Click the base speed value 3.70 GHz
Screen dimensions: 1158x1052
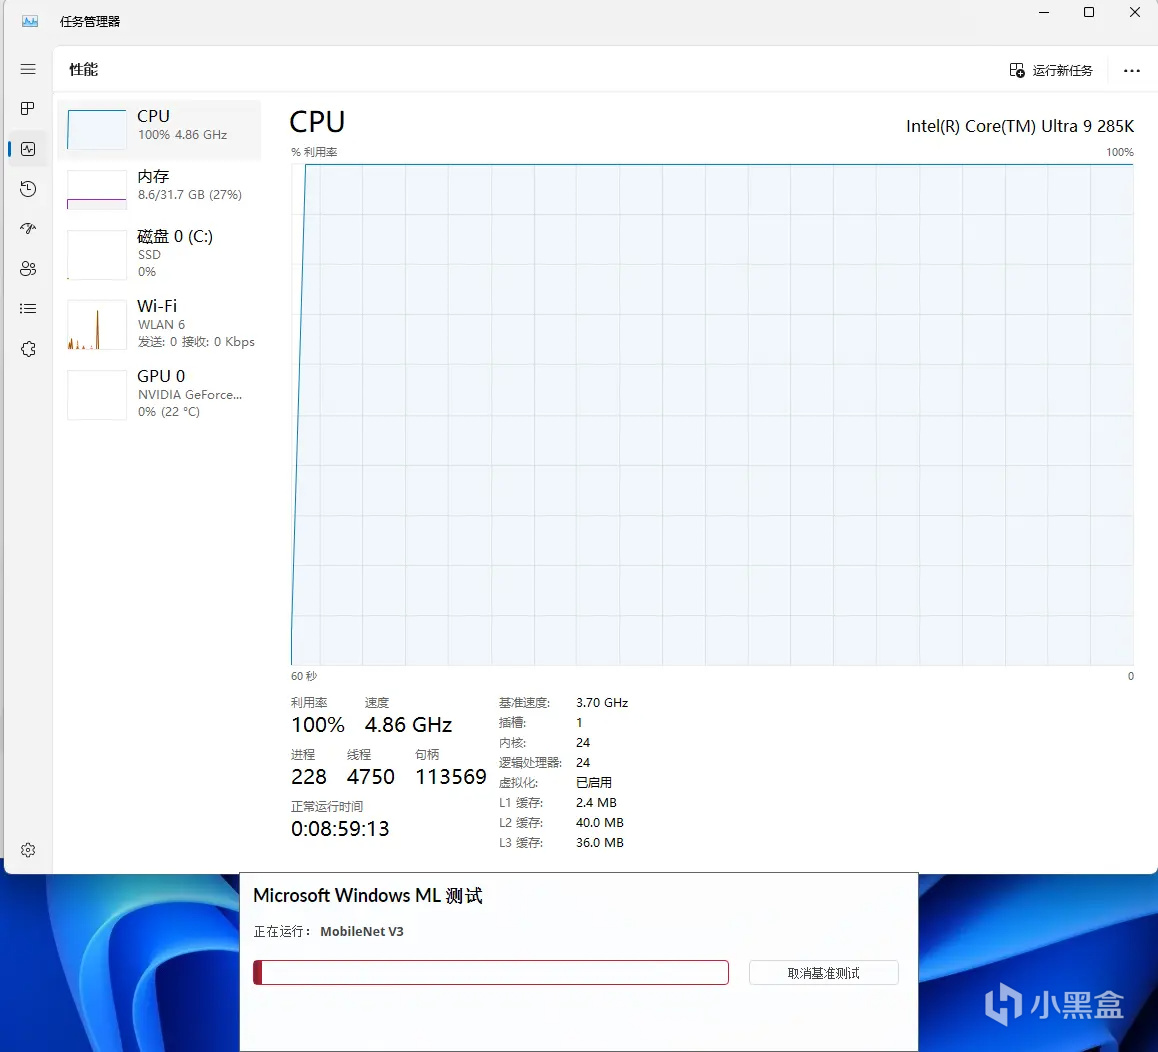click(602, 703)
